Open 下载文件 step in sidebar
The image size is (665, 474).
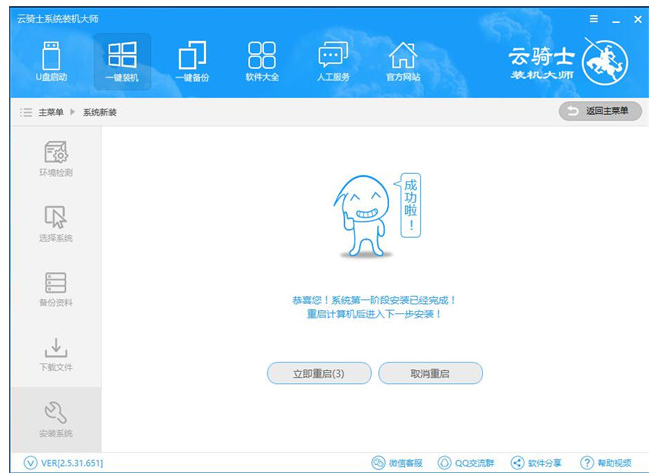[56, 354]
